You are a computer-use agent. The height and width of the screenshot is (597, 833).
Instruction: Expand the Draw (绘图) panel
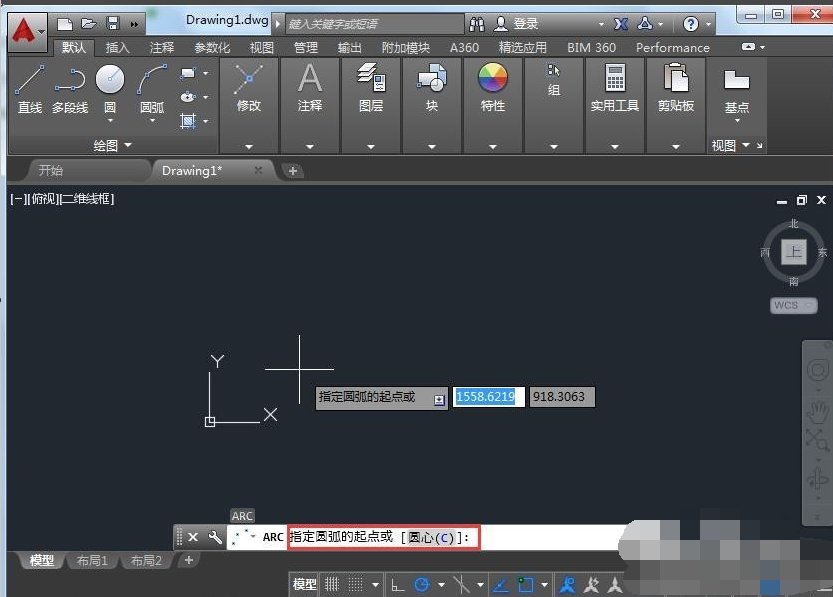(112, 145)
